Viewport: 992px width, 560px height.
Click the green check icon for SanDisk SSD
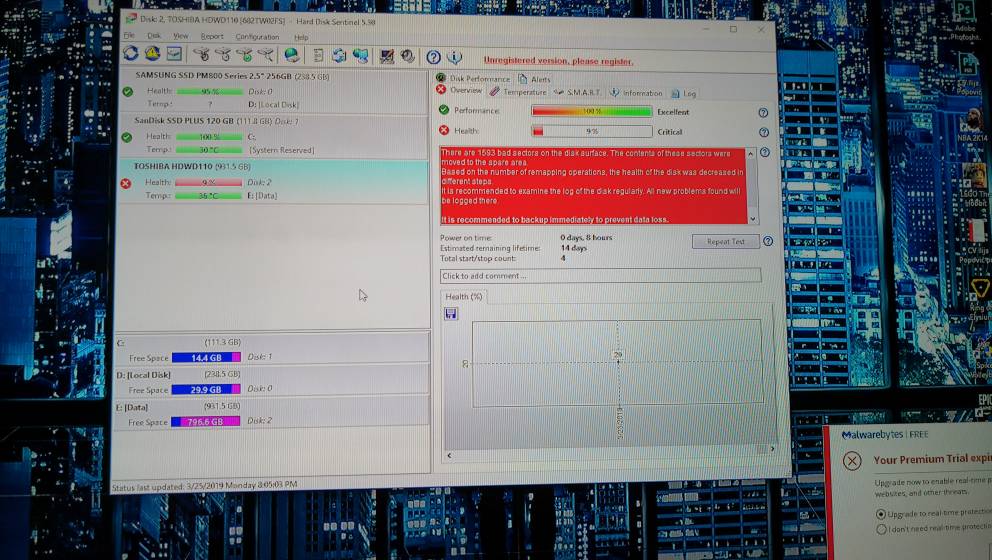point(127,137)
